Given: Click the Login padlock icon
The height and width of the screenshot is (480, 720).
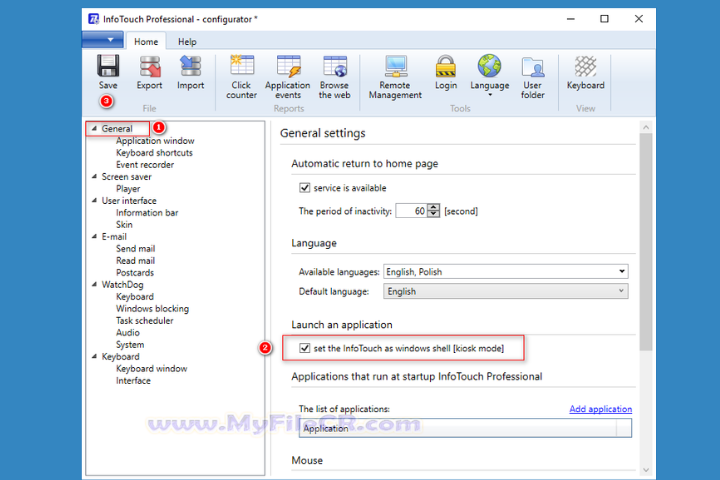Looking at the screenshot, I should tap(445, 66).
